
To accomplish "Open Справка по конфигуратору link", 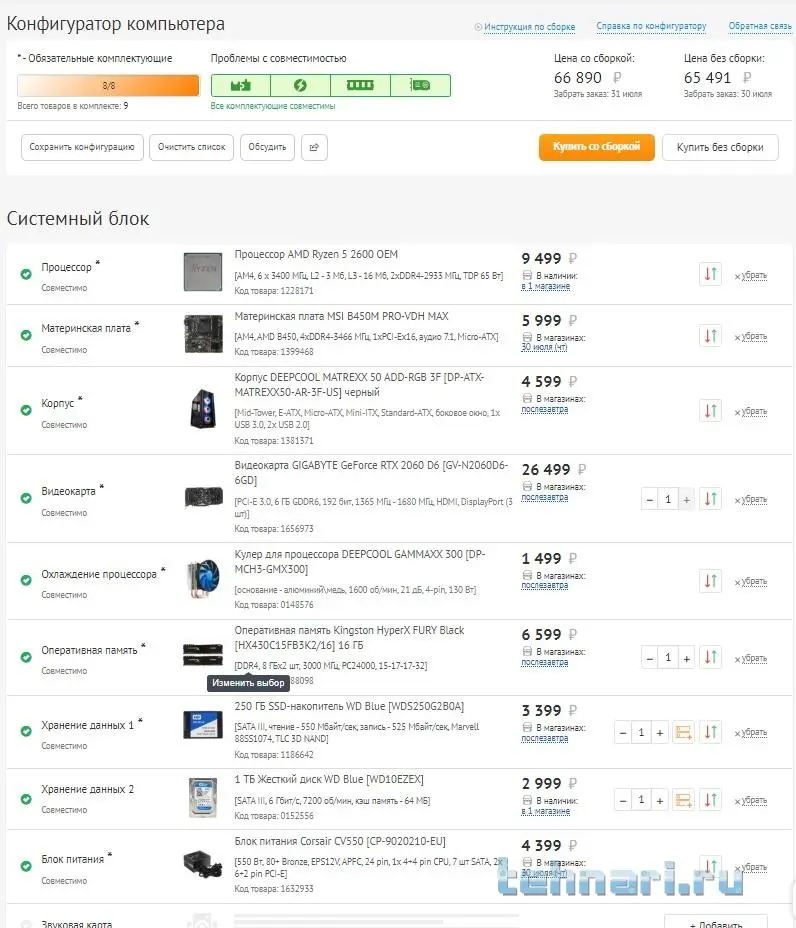I will (651, 27).
